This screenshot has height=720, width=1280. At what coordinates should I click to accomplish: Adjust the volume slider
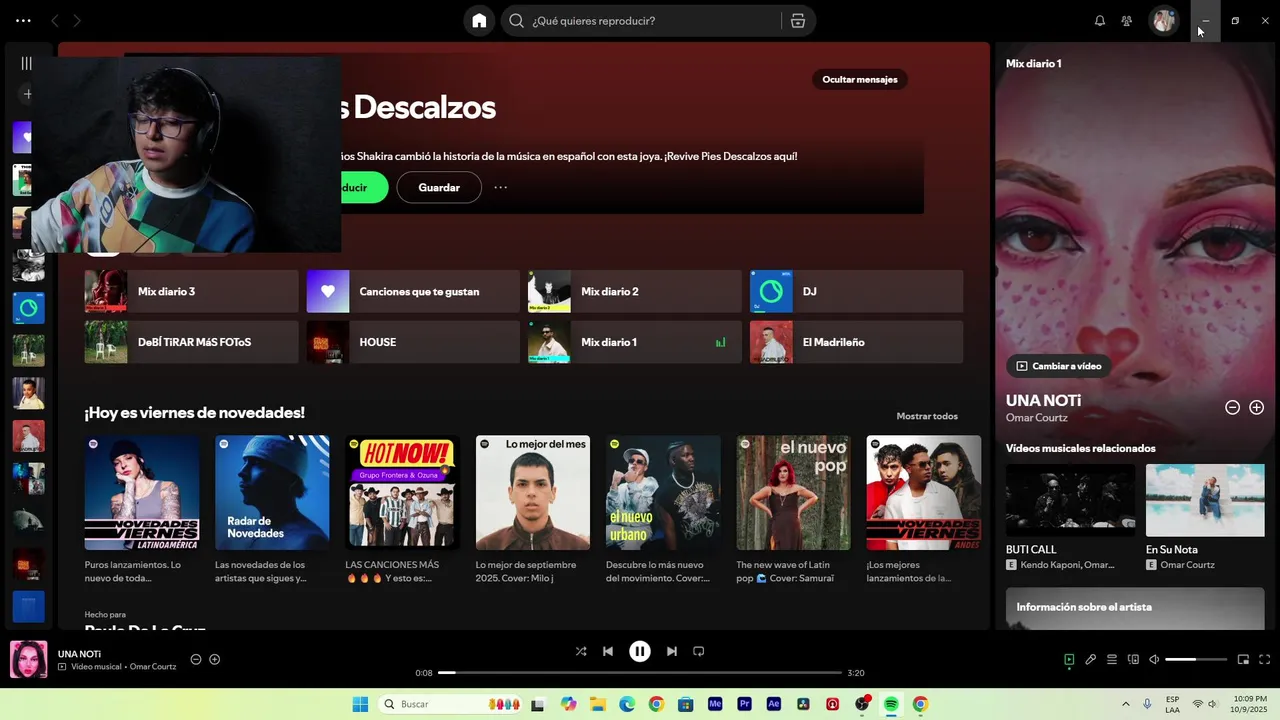(1196, 659)
